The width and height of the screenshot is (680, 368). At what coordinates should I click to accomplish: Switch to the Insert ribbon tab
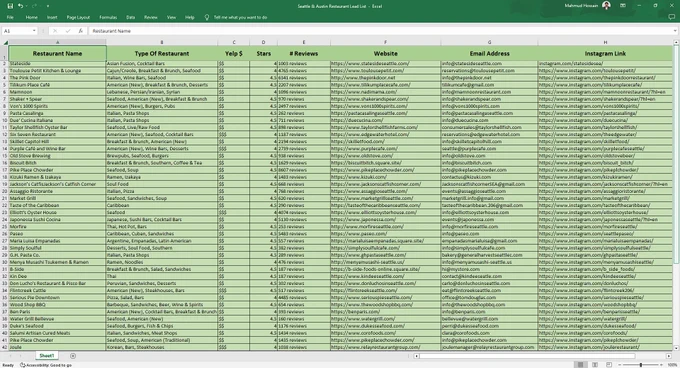tap(52, 17)
